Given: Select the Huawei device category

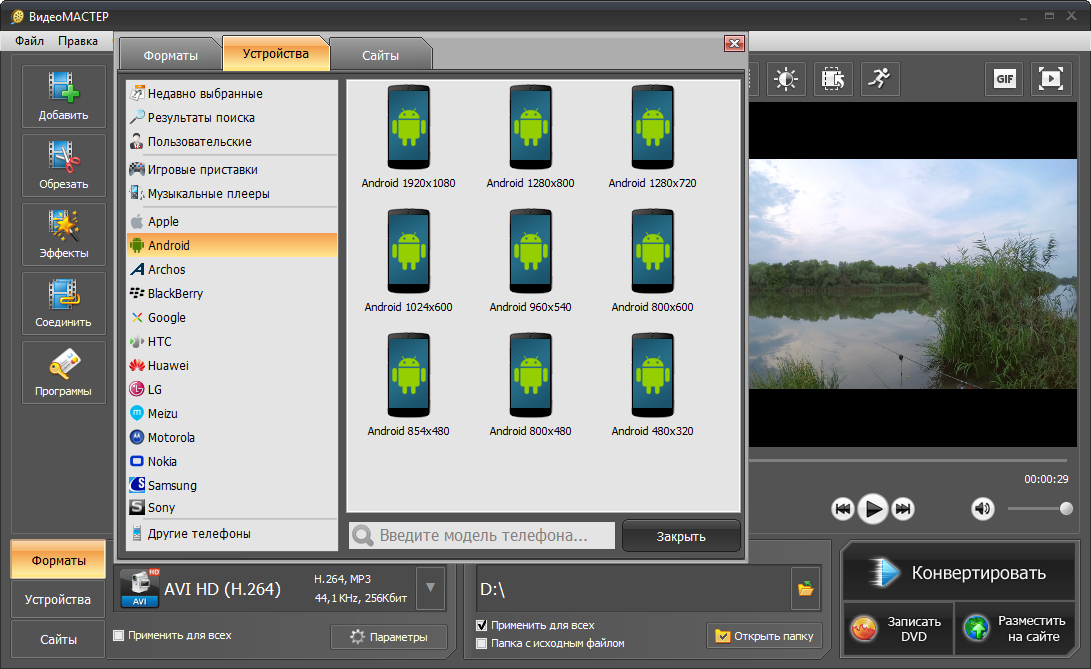Looking at the screenshot, I should point(232,365).
